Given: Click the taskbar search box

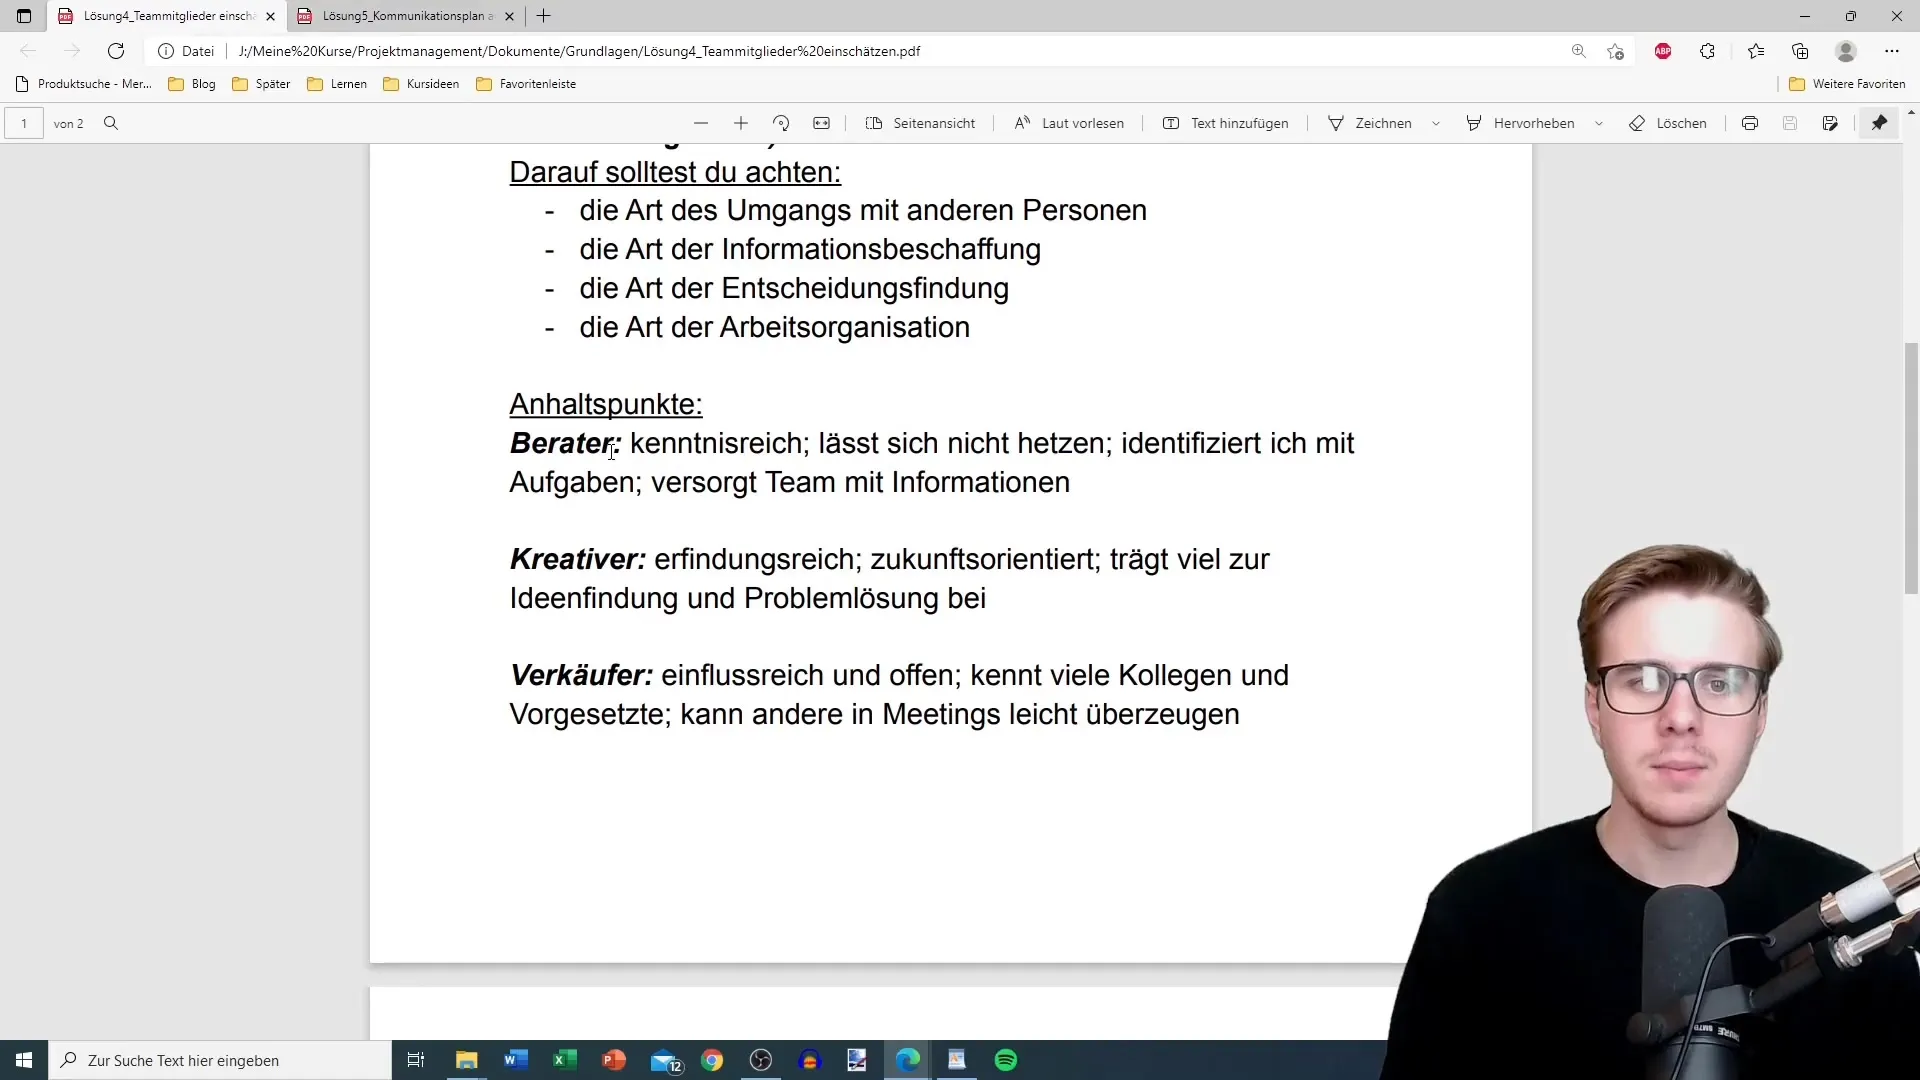Looking at the screenshot, I should click(x=220, y=1060).
